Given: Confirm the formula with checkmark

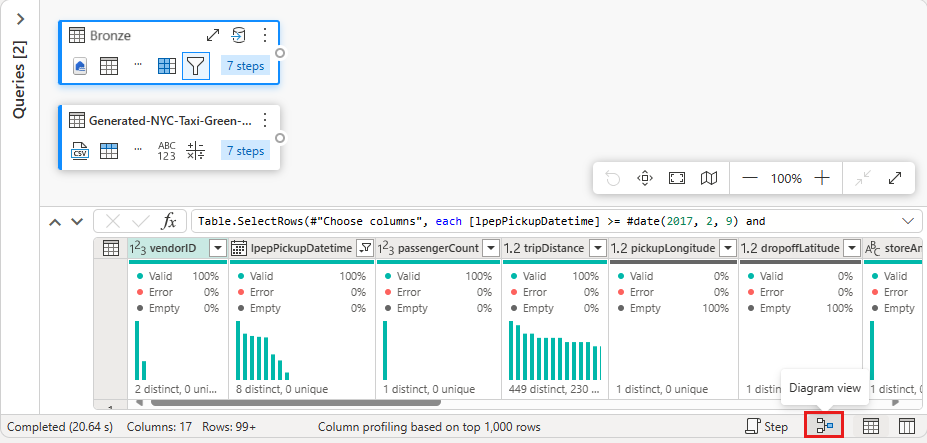Looking at the screenshot, I should point(141,222).
